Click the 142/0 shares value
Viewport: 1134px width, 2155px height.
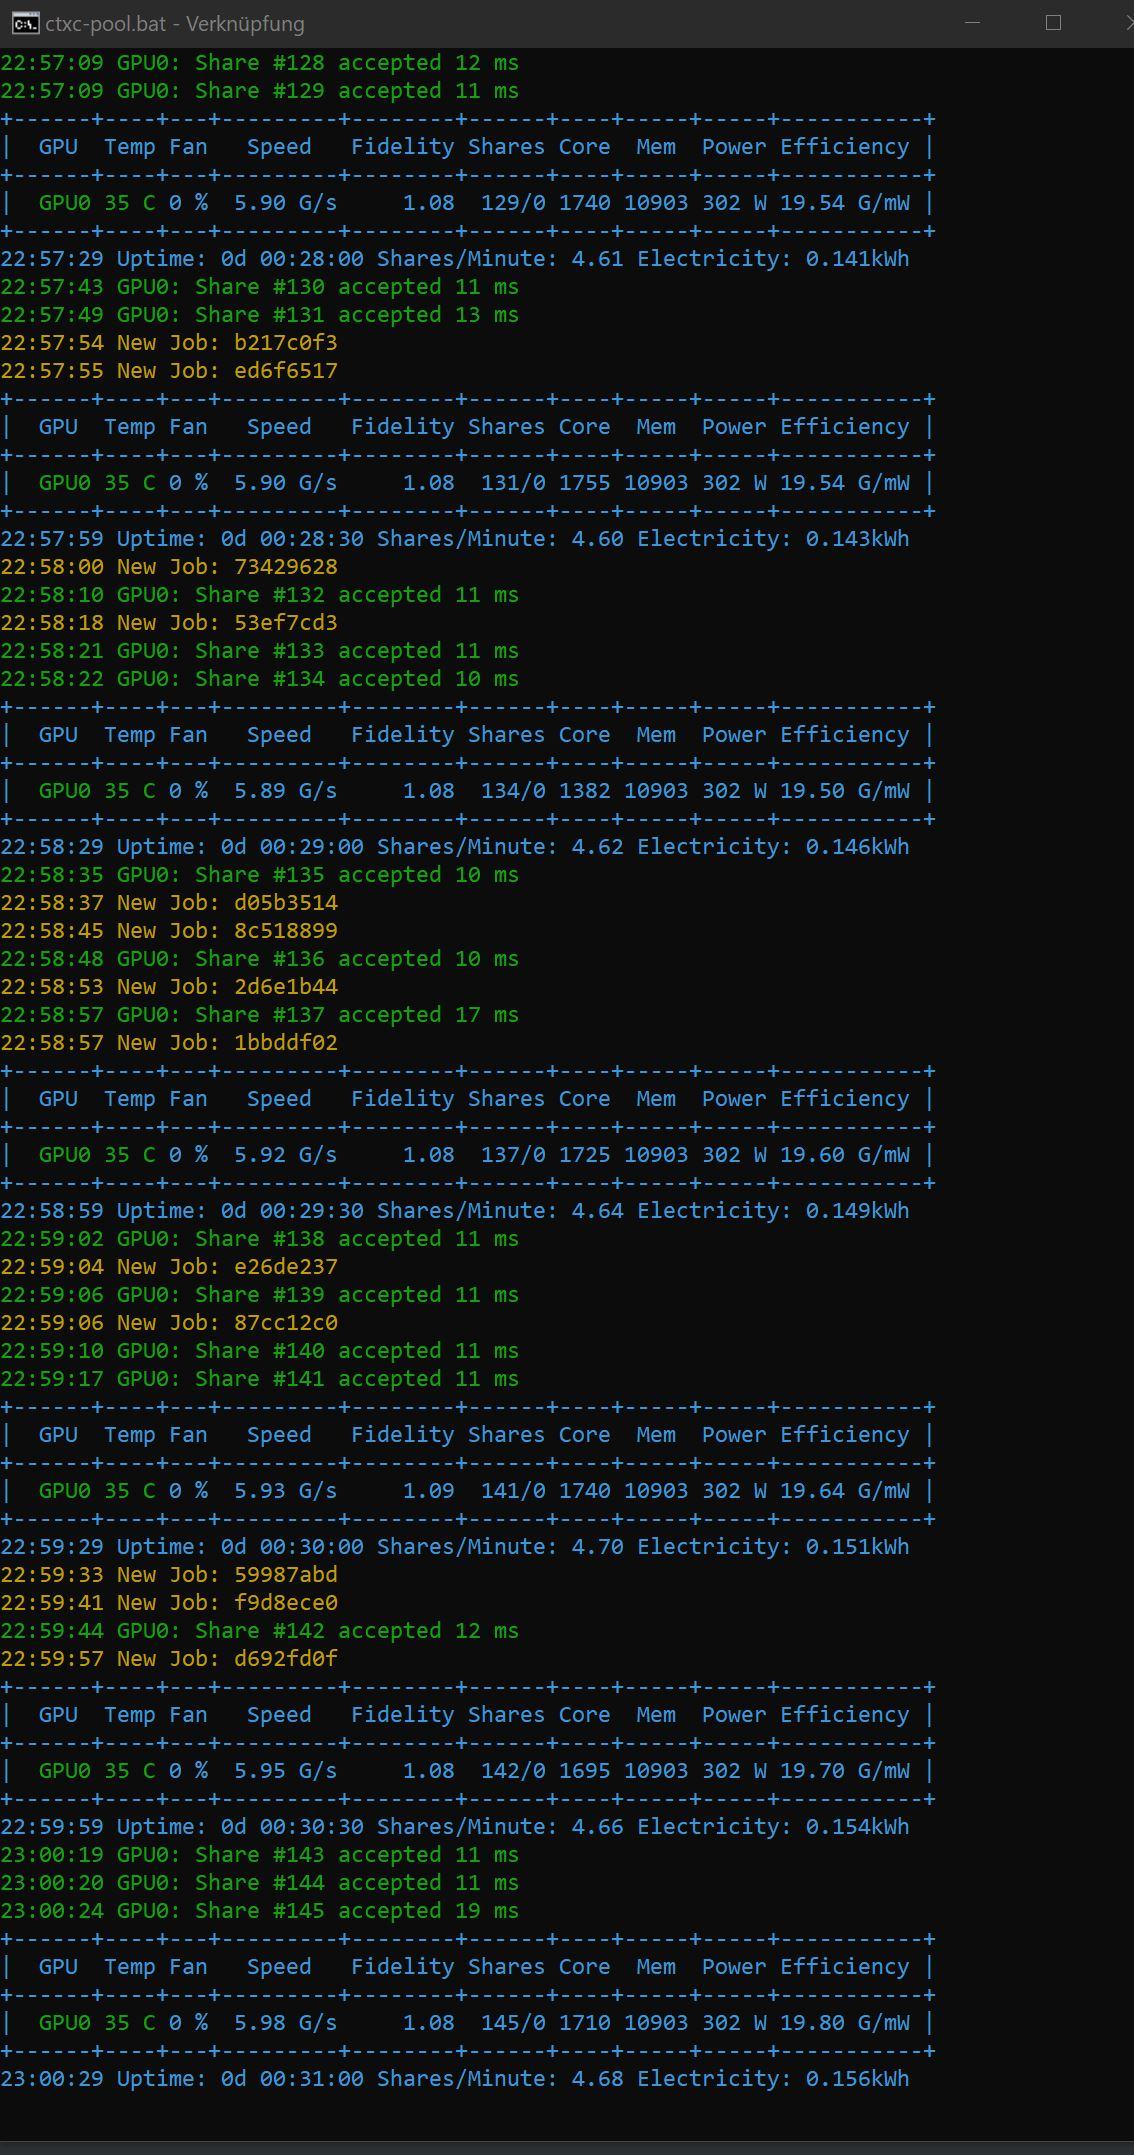click(513, 1771)
